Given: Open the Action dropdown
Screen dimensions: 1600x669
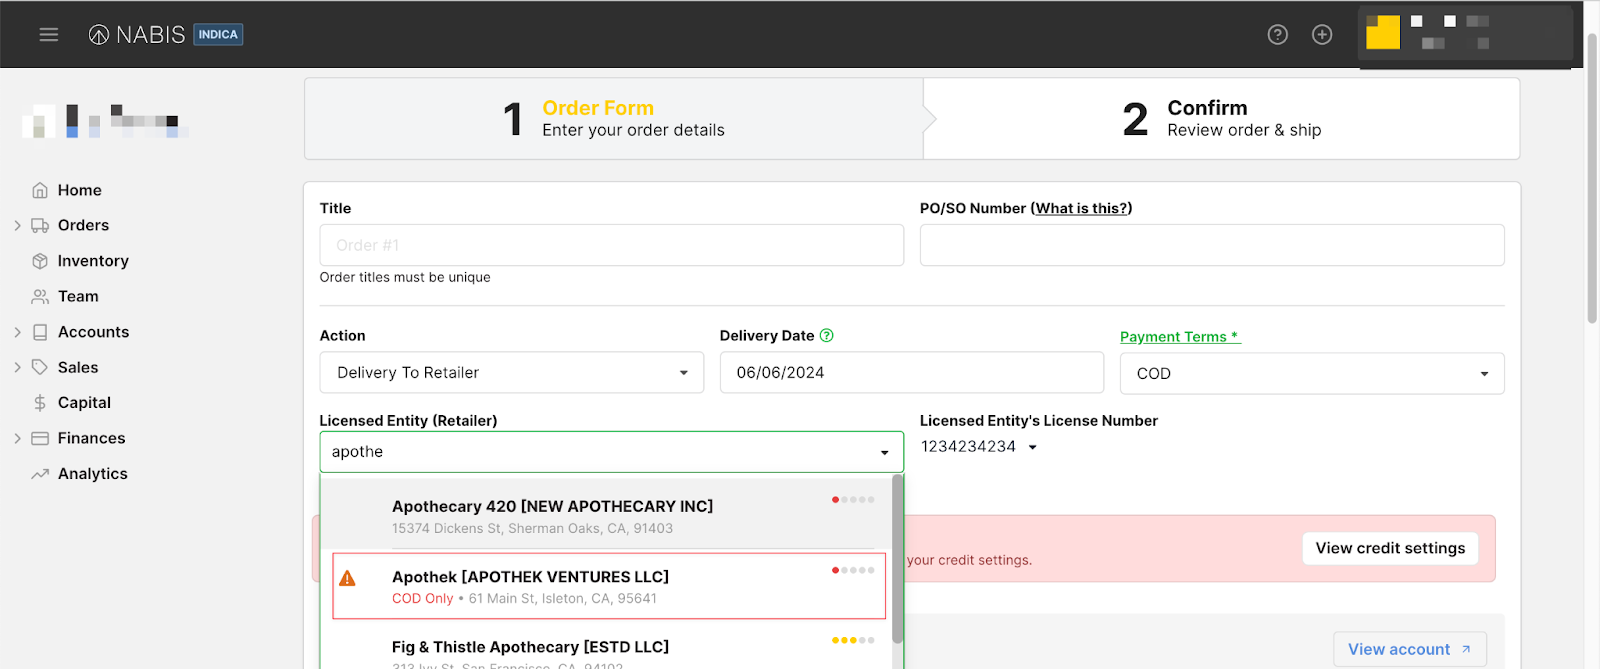Looking at the screenshot, I should [511, 373].
